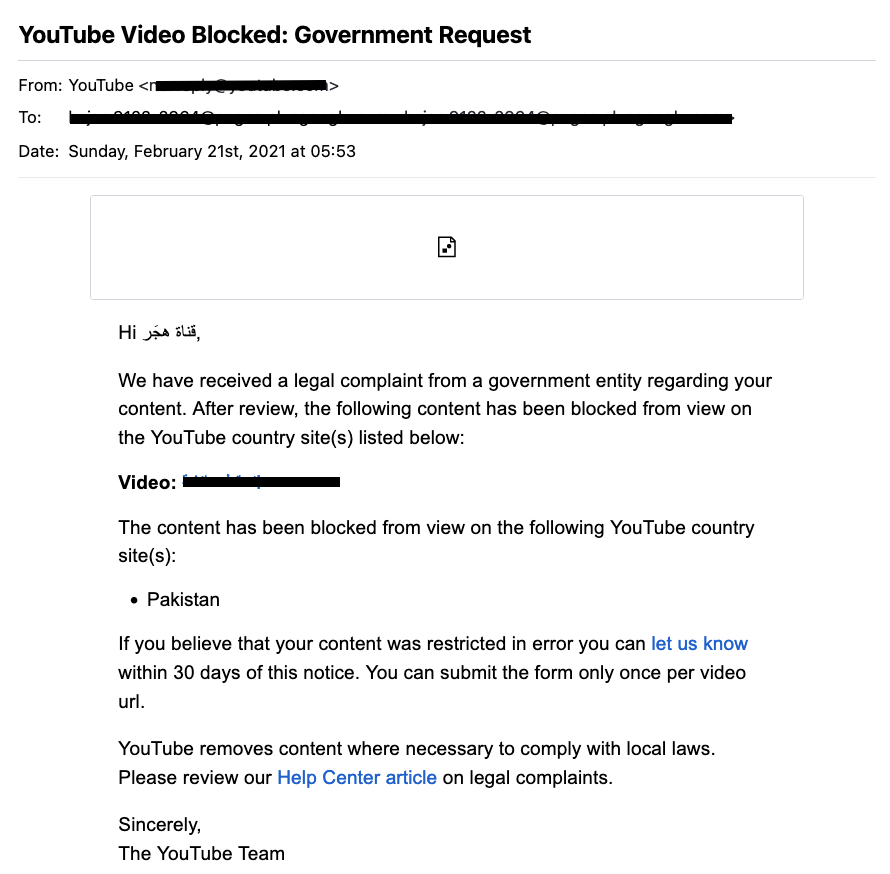The image size is (890, 874).
Task: Click the broken image icon in the banner
Action: click(x=447, y=247)
